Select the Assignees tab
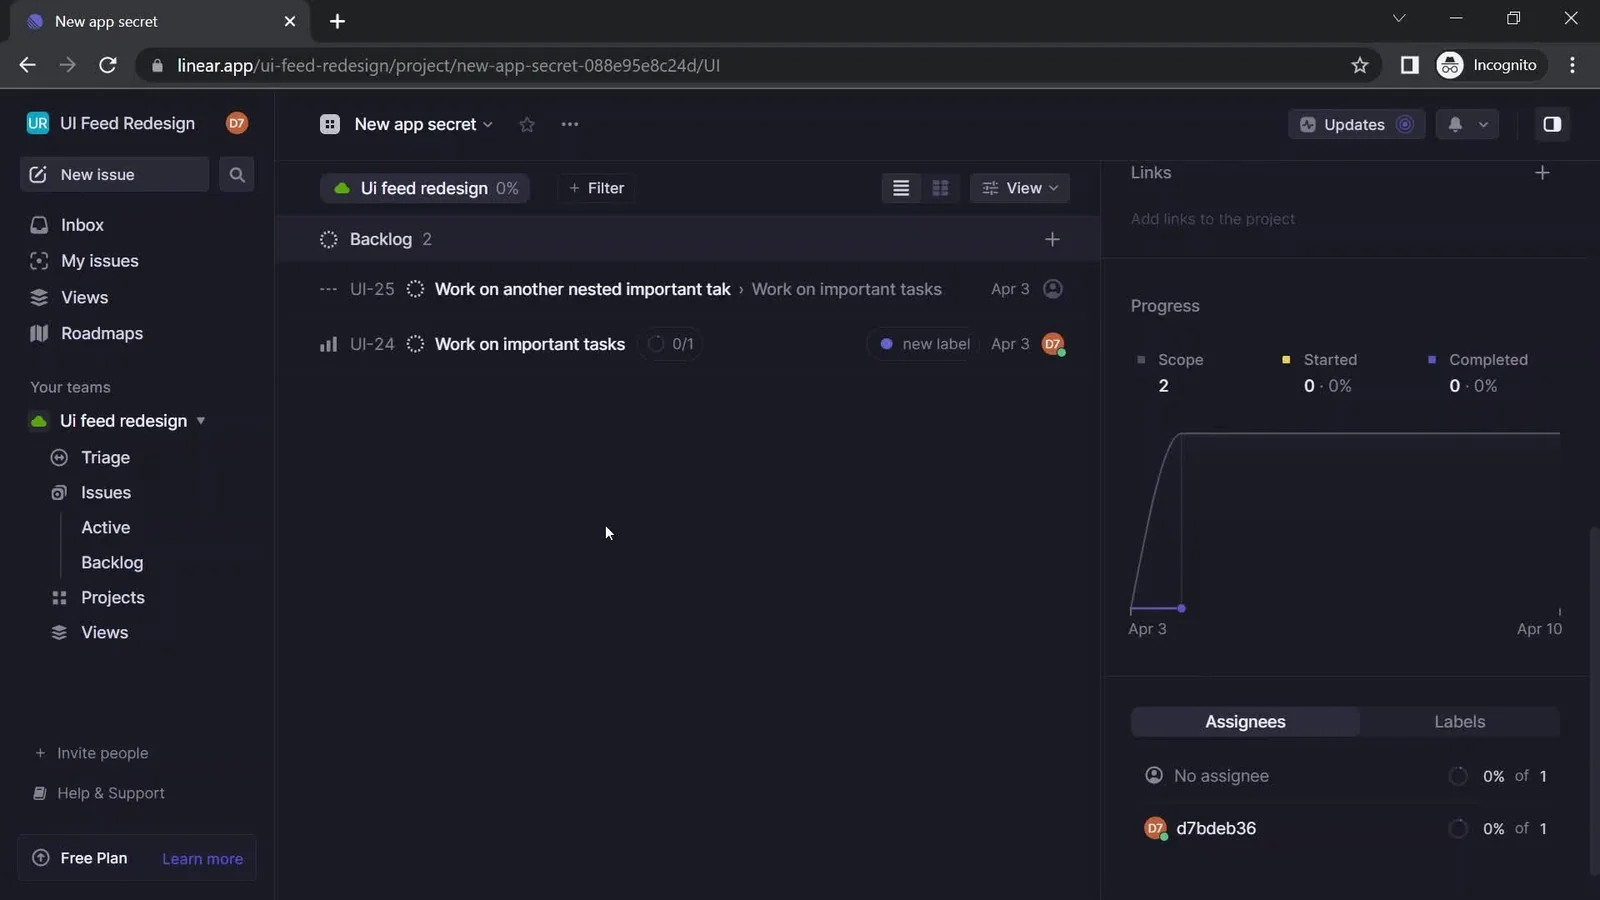1600x900 pixels. click(x=1245, y=721)
